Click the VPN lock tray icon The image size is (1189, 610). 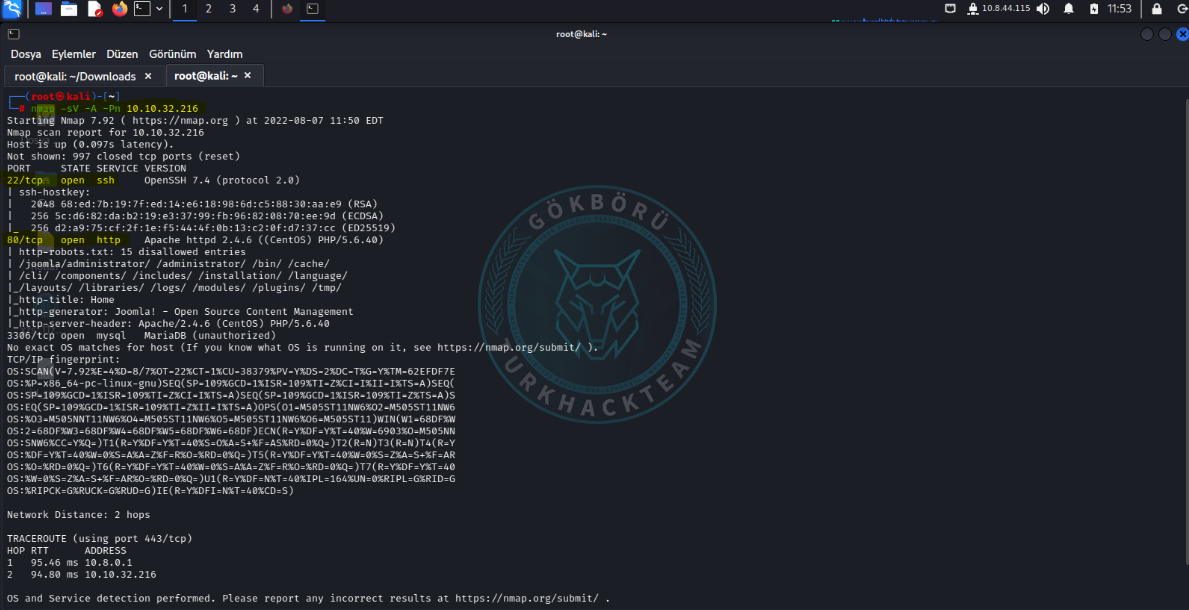click(x=972, y=9)
